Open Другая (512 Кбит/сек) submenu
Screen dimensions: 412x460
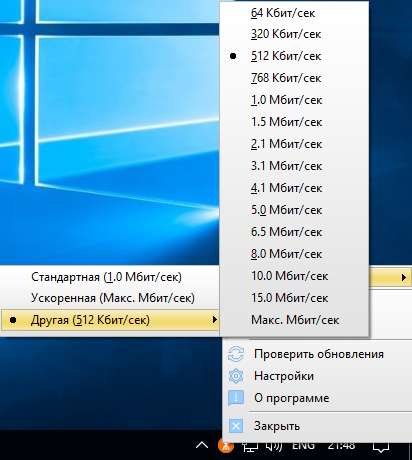(110, 320)
